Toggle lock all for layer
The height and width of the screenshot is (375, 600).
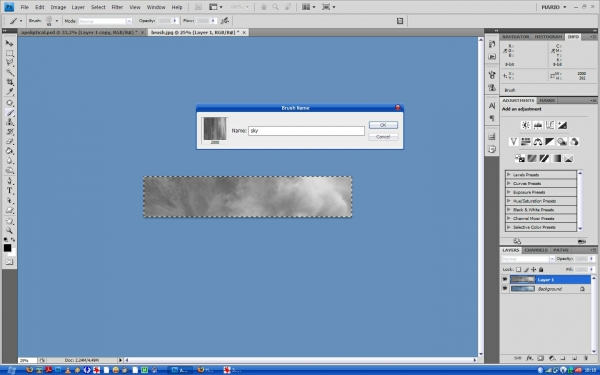[541, 270]
